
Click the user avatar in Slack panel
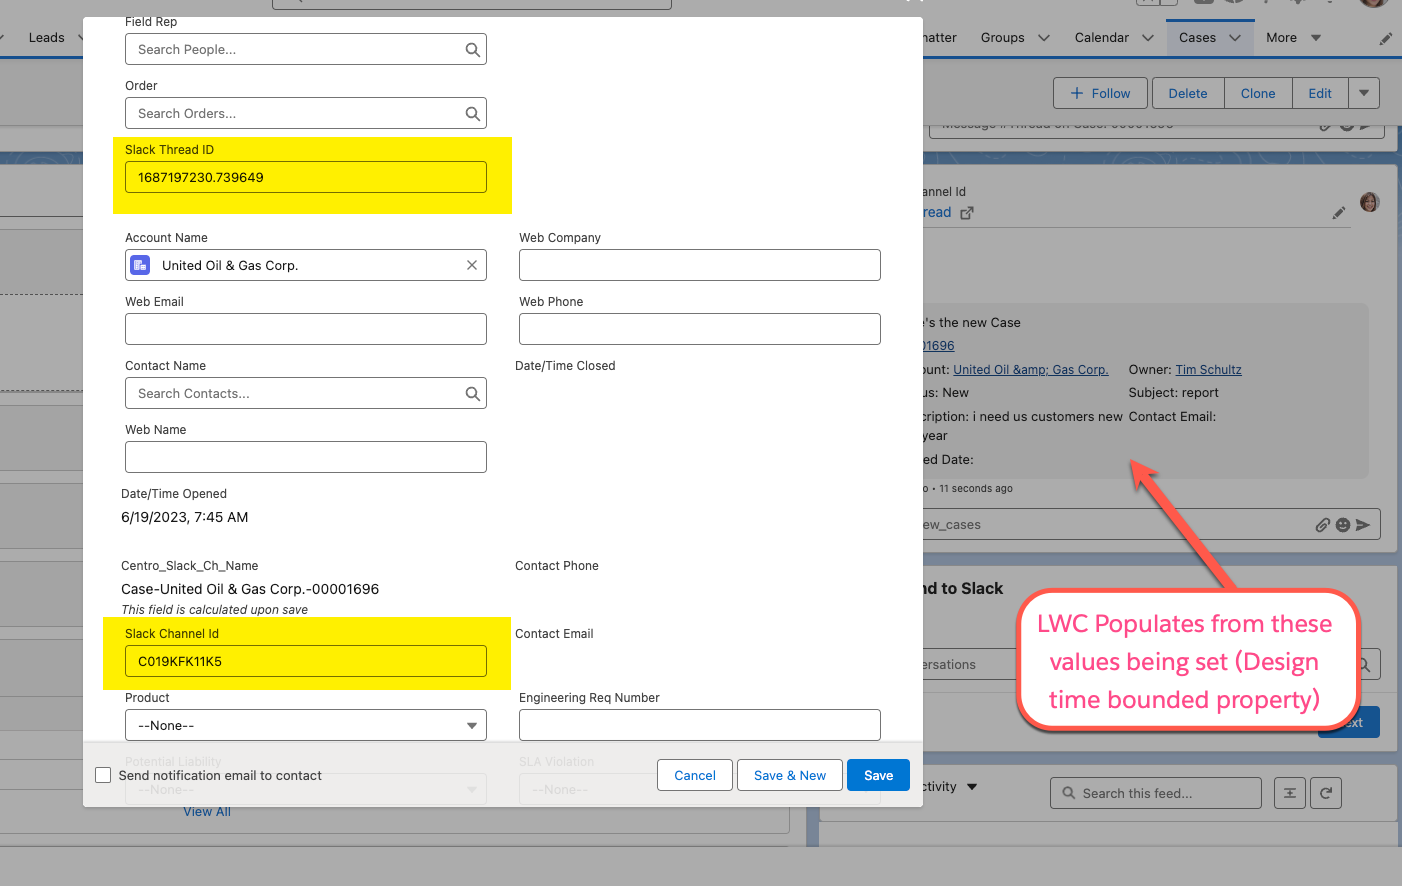pyautogui.click(x=1370, y=202)
